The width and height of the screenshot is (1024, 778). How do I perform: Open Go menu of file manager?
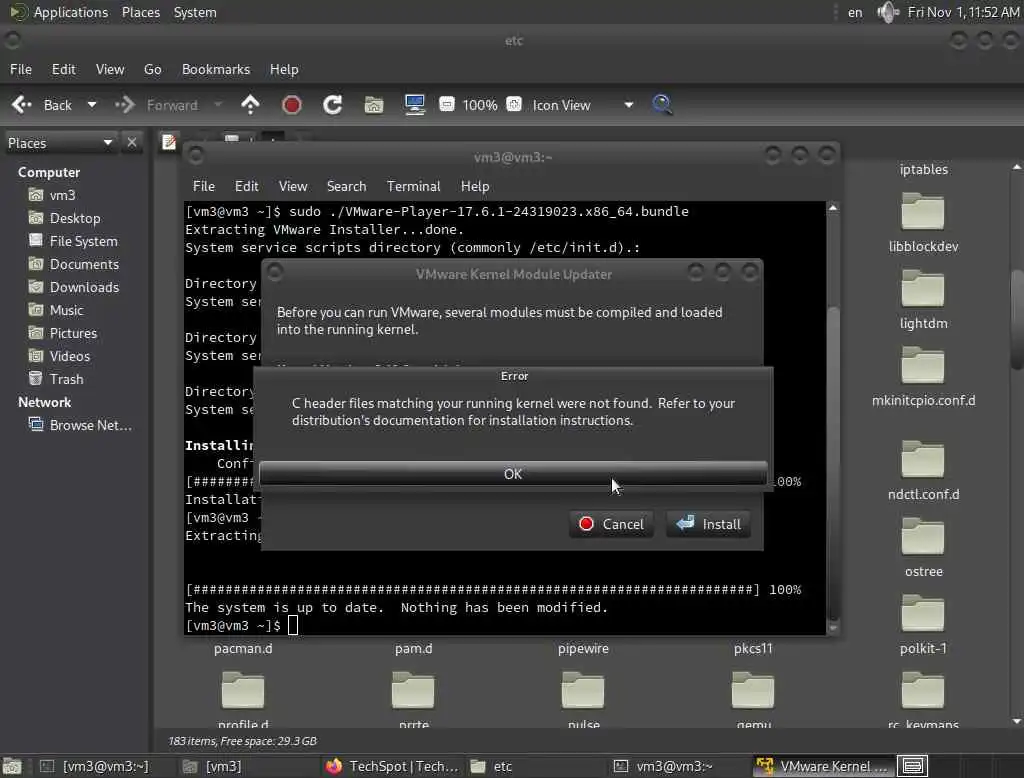pos(152,69)
